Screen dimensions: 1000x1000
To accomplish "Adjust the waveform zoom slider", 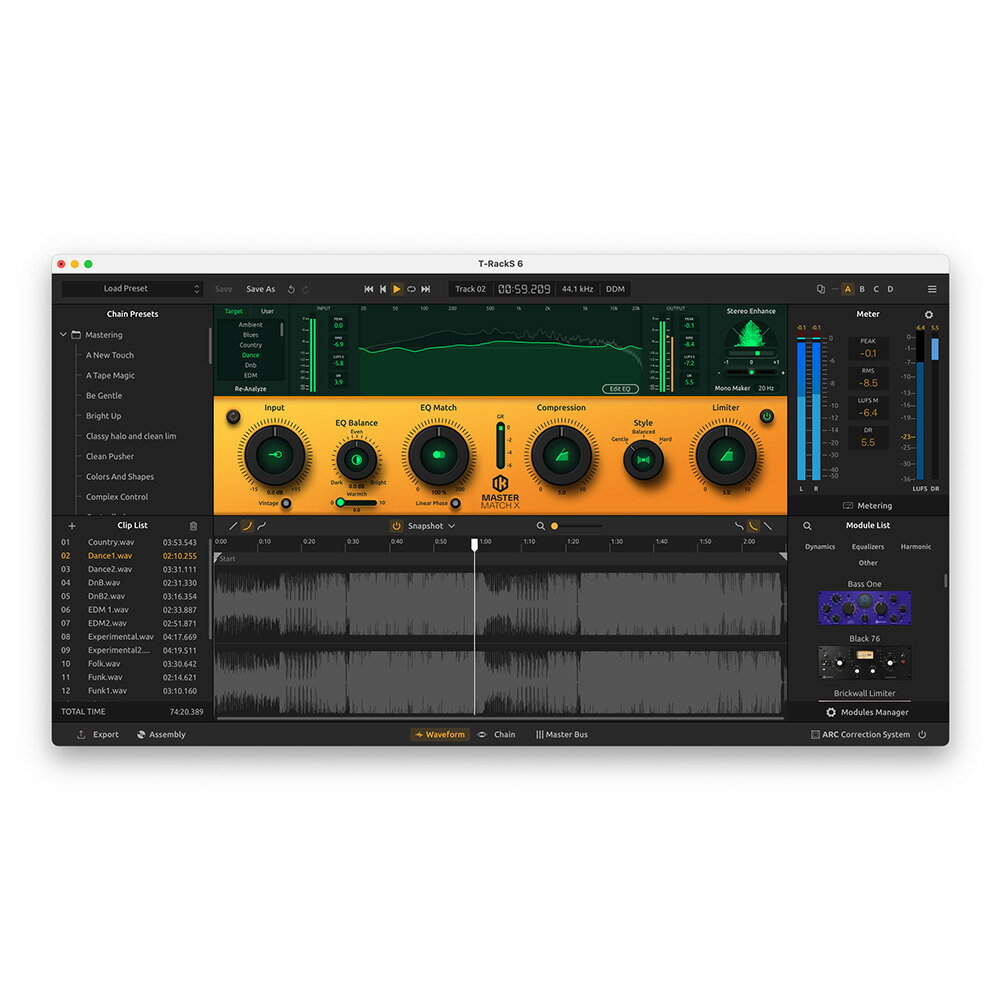I will pyautogui.click(x=556, y=526).
